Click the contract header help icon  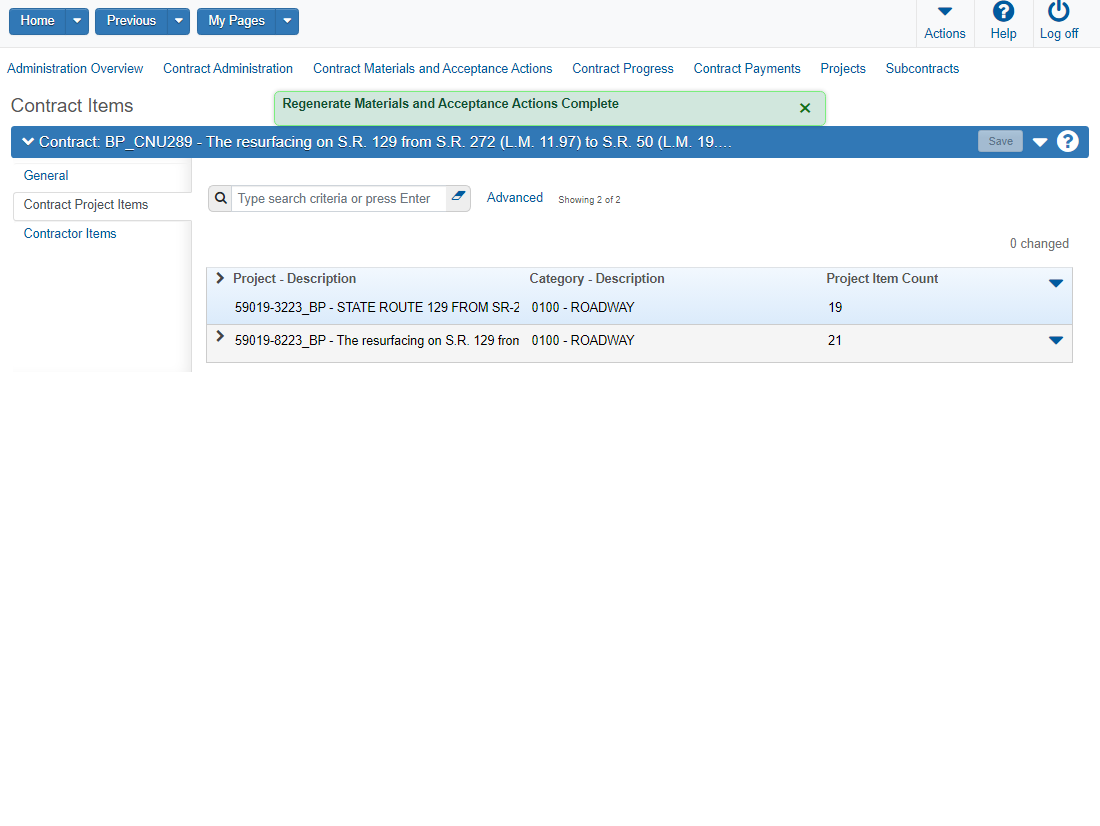(x=1068, y=141)
